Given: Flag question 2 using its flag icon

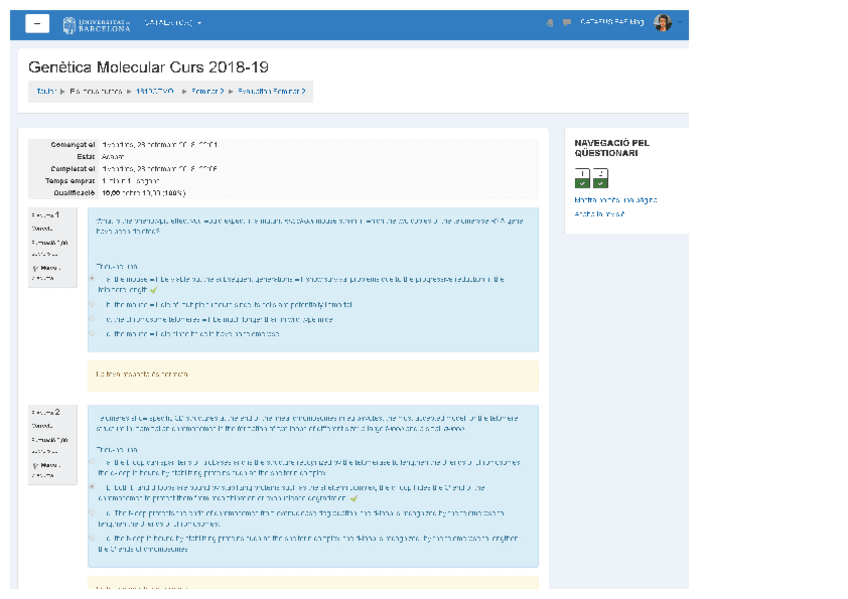Looking at the screenshot, I should [x=36, y=465].
